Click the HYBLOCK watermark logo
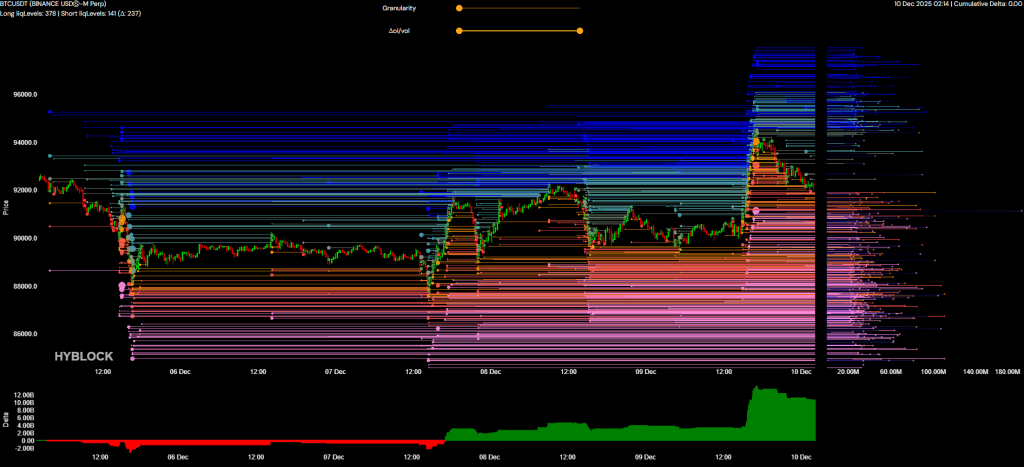 [83, 356]
